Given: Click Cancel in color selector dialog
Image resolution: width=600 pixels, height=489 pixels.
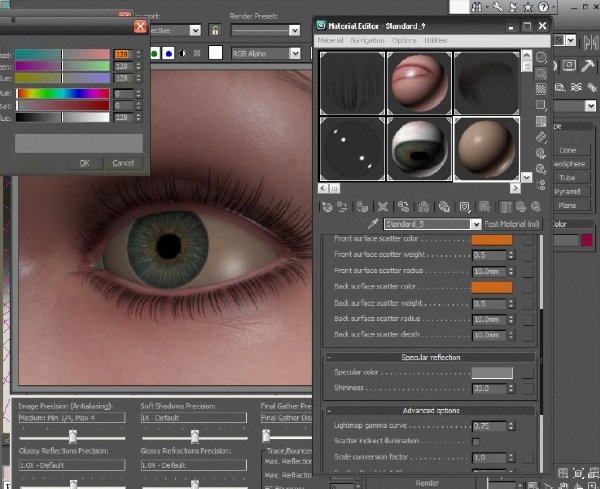Looking at the screenshot, I should click(123, 163).
